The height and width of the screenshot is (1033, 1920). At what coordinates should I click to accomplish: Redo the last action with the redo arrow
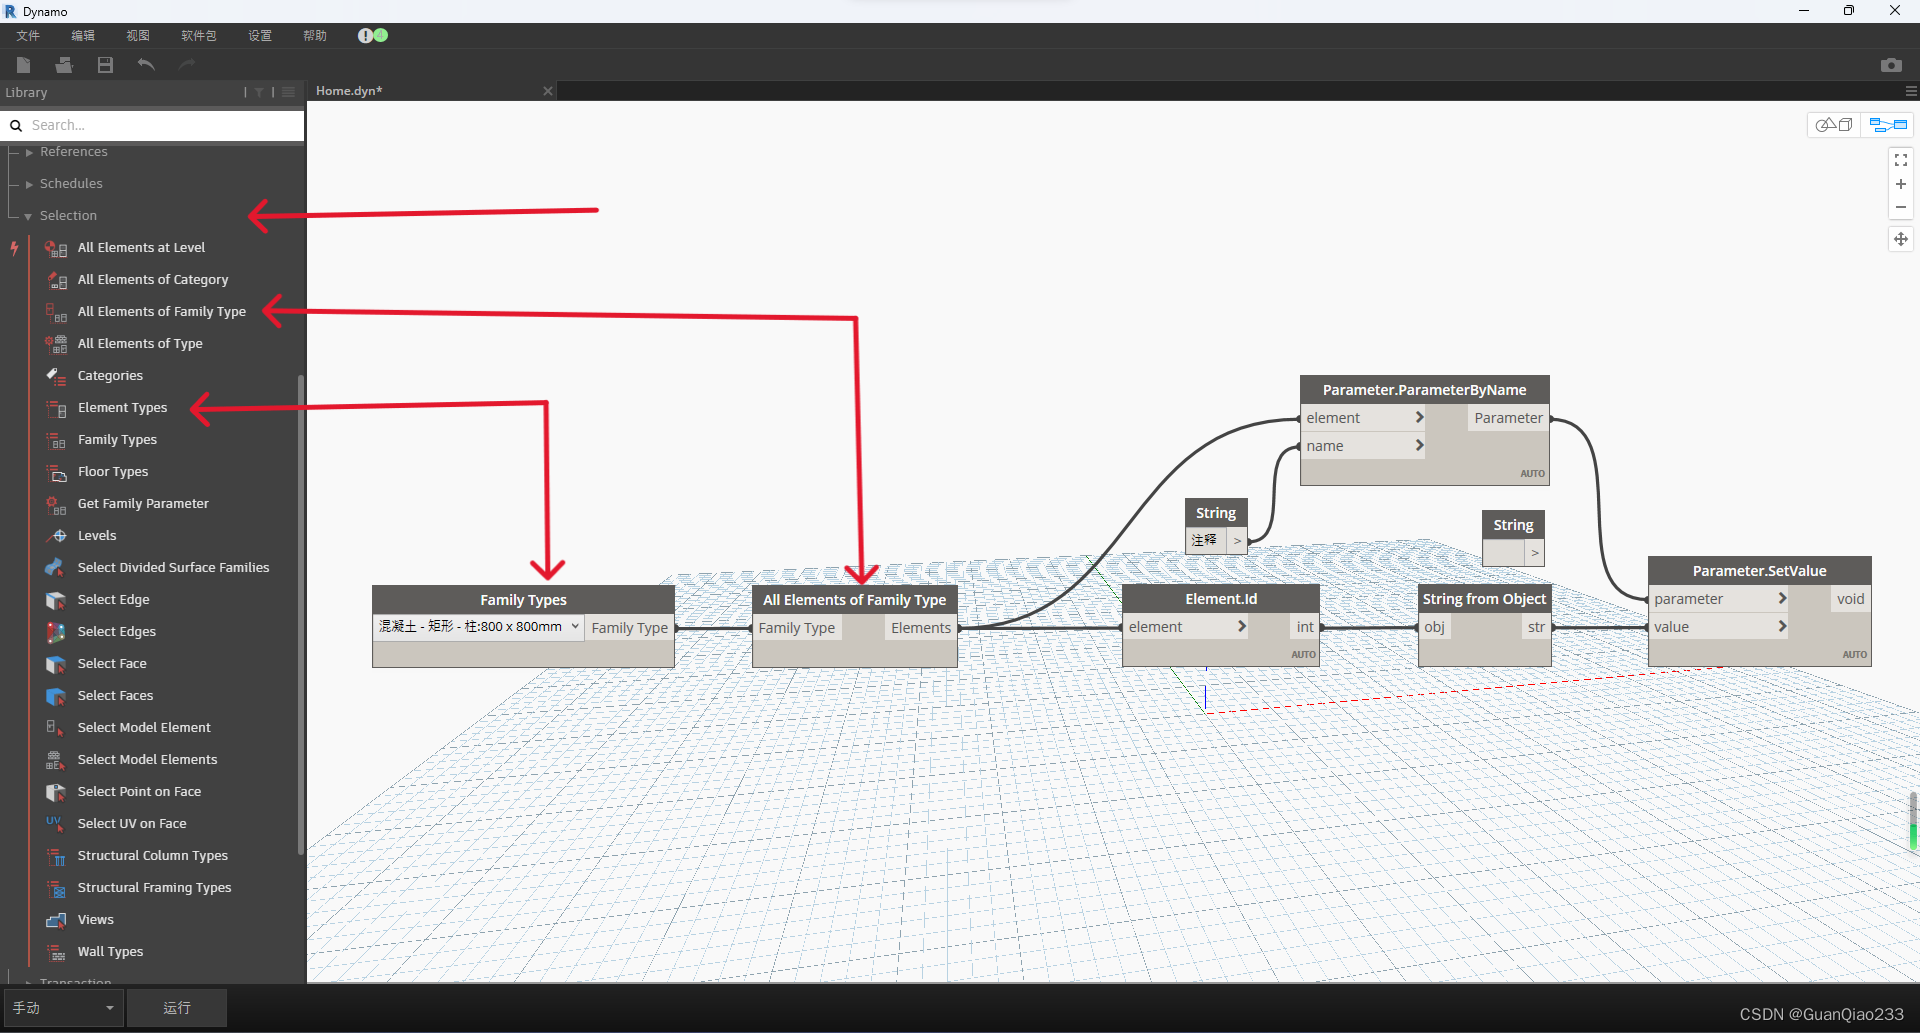tap(186, 64)
